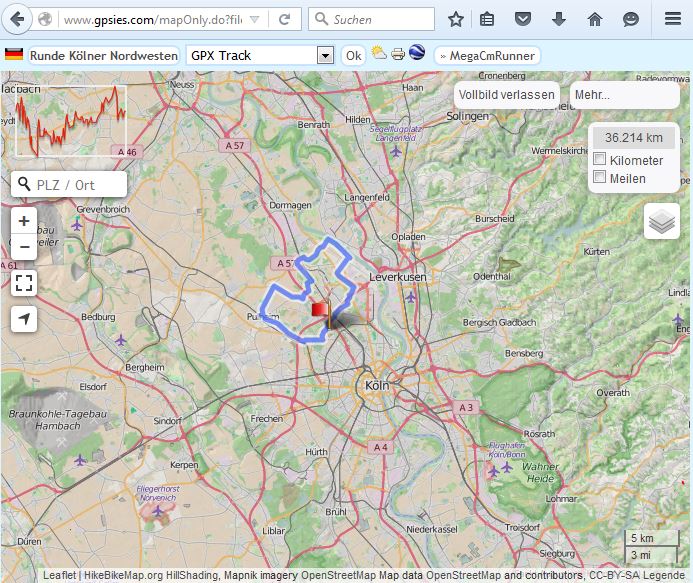Click the globe icon after the printer
This screenshot has width=693, height=583.
click(417, 54)
